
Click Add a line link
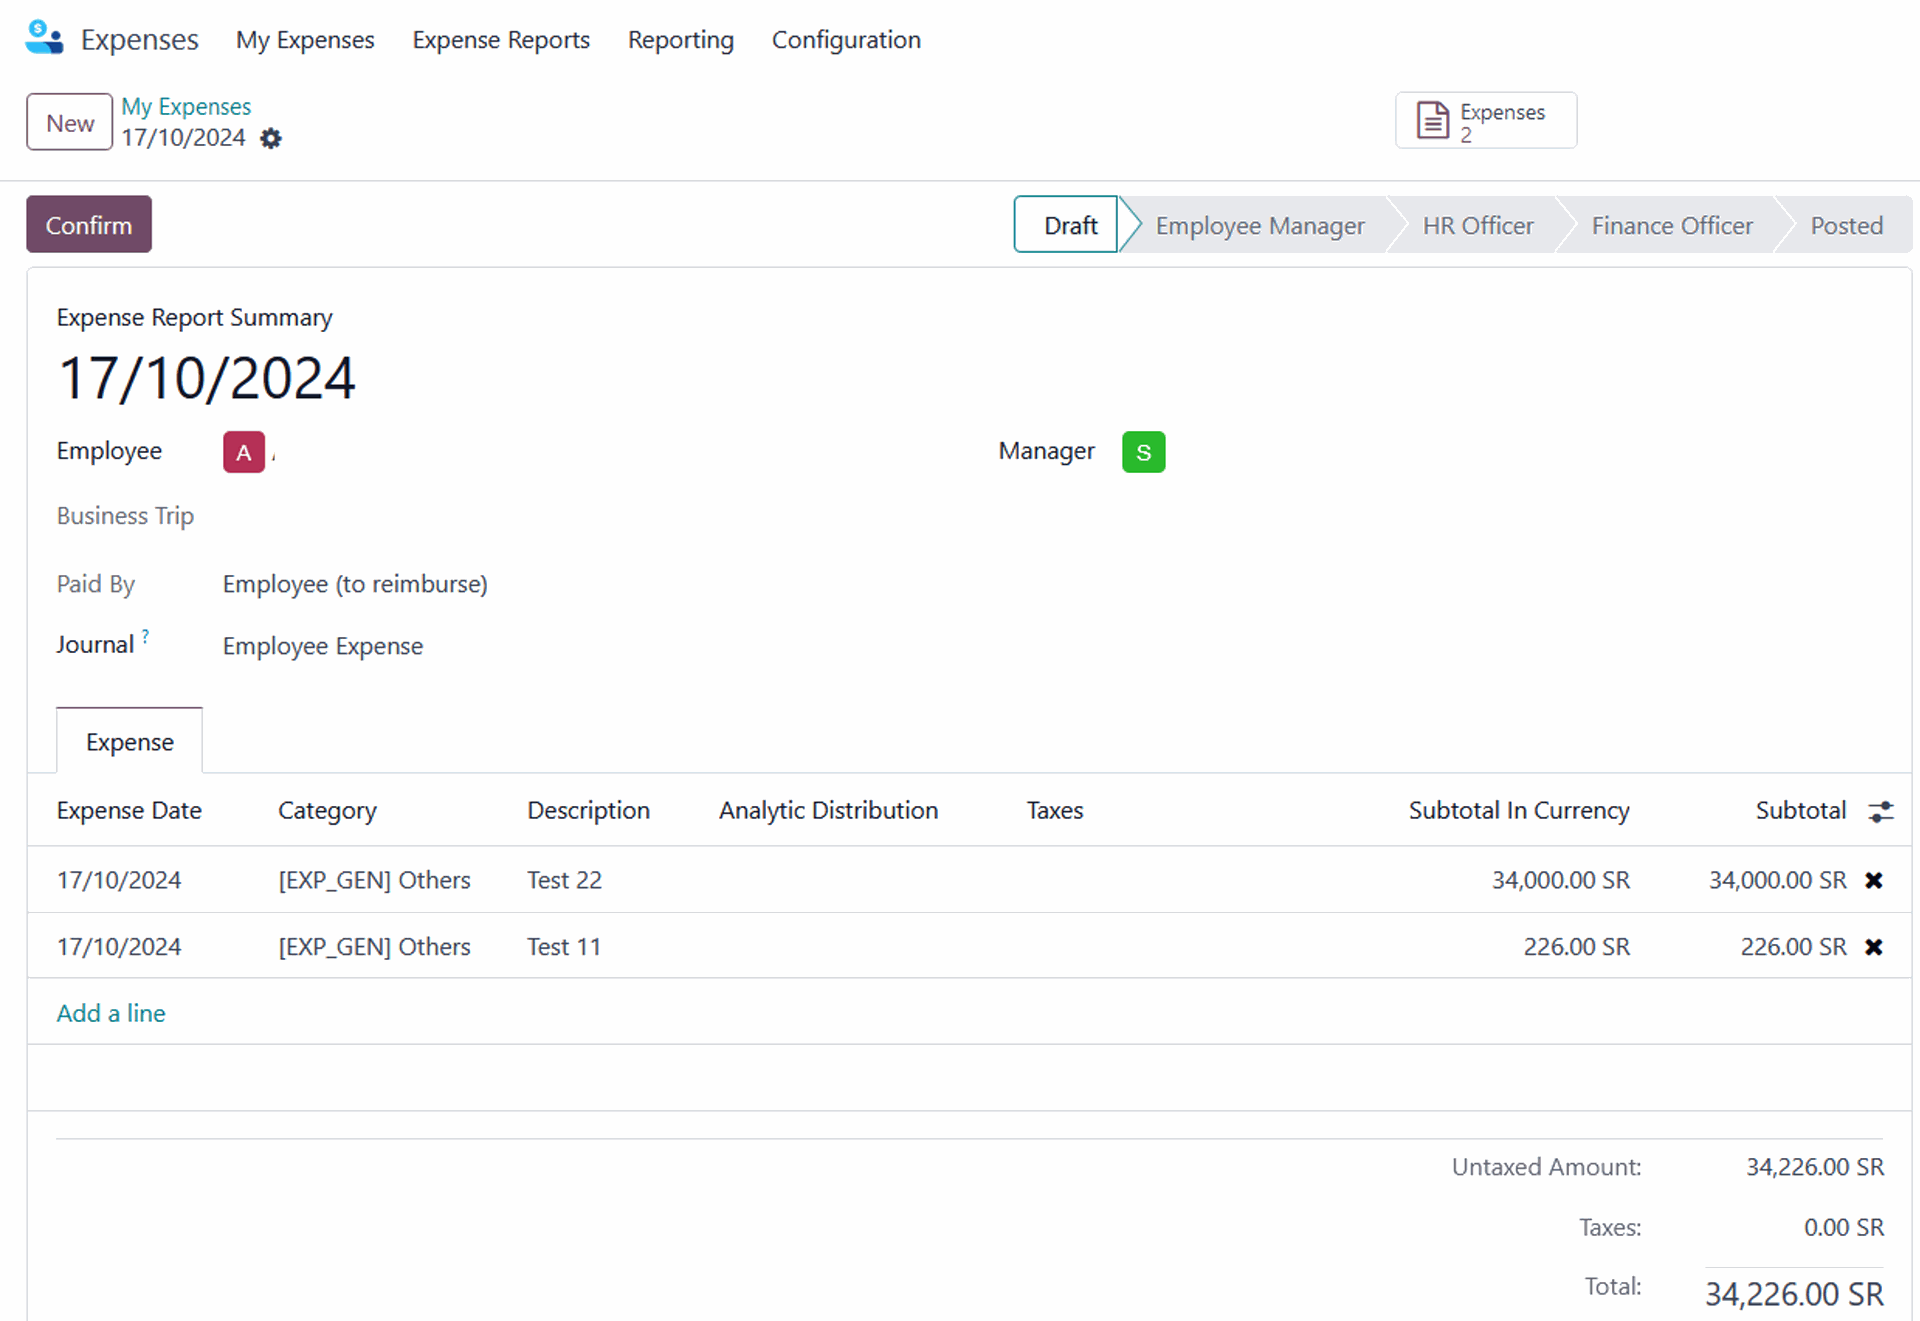coord(111,1013)
